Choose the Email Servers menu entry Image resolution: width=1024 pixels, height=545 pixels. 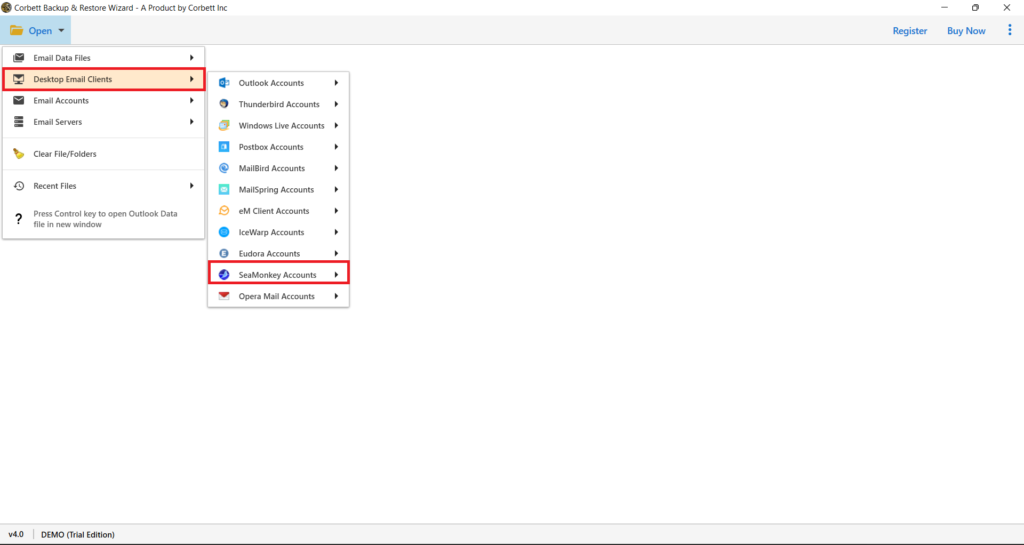tap(103, 121)
